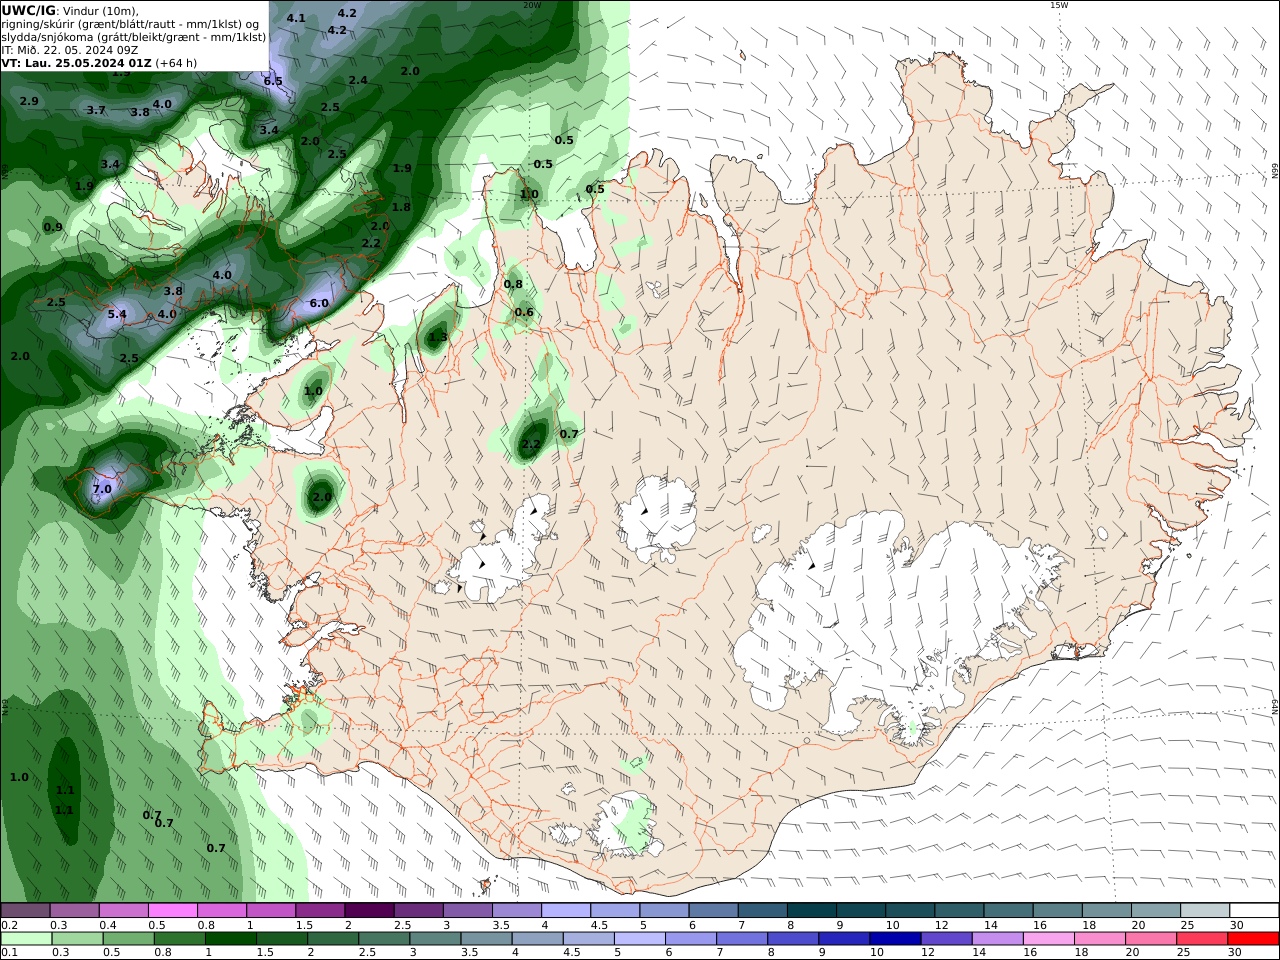
Task: Click the palest green swatch labeled 0.1
Action: coord(26,939)
